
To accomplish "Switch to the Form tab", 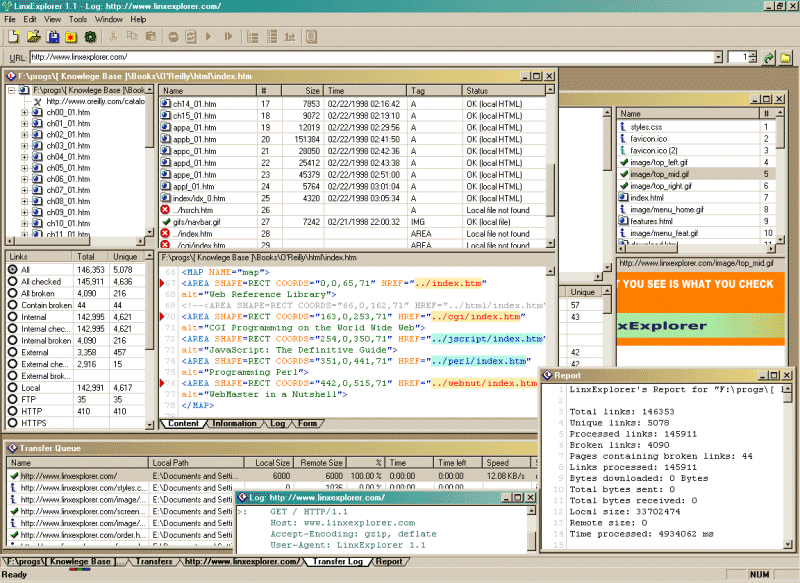I will click(307, 423).
